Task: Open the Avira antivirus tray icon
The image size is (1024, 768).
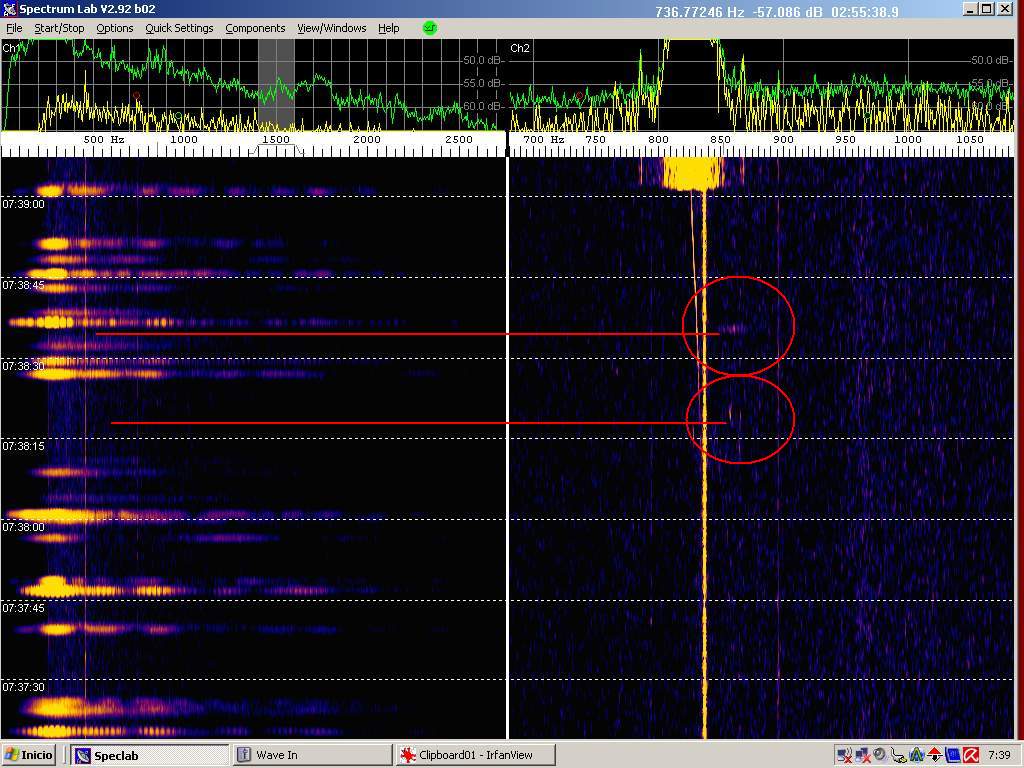Action: point(970,755)
